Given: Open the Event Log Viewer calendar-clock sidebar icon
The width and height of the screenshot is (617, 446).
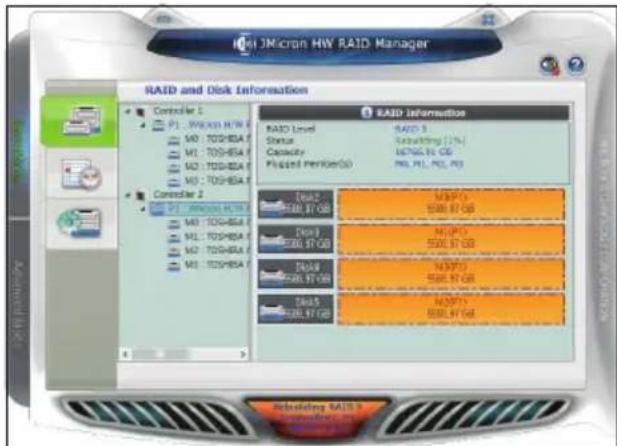Looking at the screenshot, I should (81, 174).
